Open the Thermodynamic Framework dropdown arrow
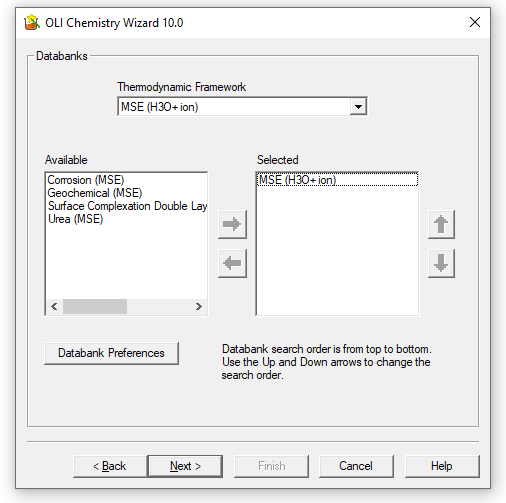The width and height of the screenshot is (506, 503). tap(358, 107)
